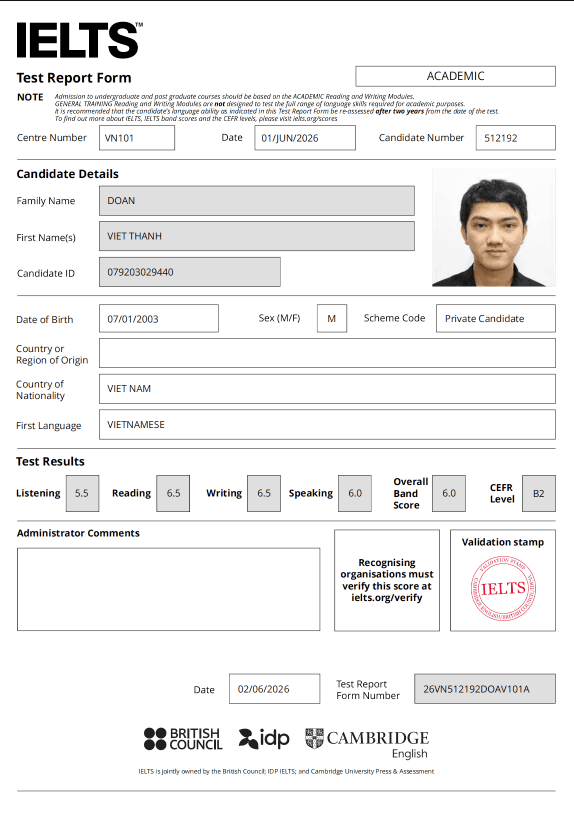Screen dimensions: 574x813
Task: Click the Writing score box 6.5
Action: (264, 494)
